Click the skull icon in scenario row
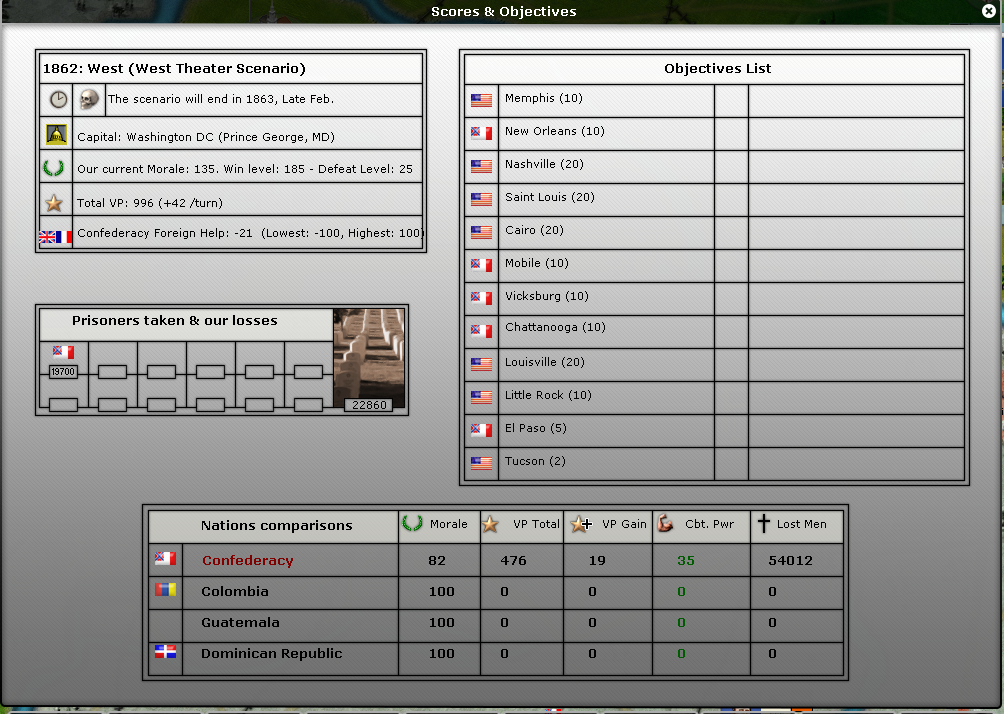This screenshot has height=714, width=1004. pyautogui.click(x=89, y=99)
